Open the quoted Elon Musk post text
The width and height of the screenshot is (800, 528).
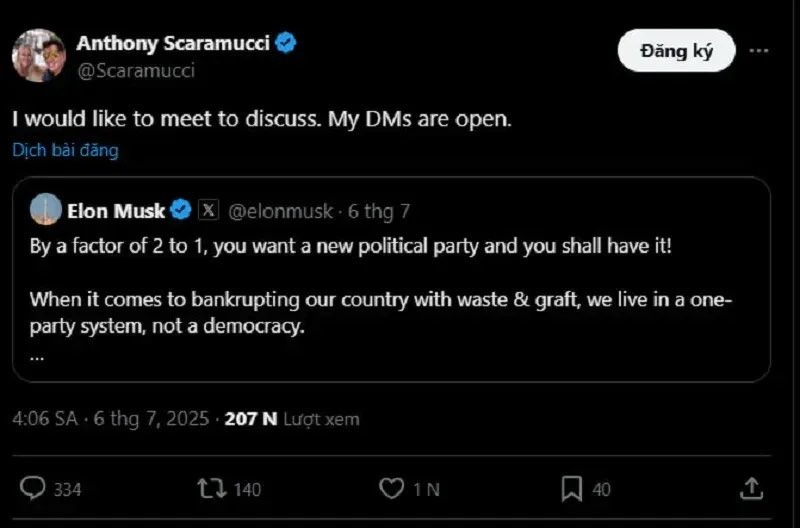(x=381, y=286)
